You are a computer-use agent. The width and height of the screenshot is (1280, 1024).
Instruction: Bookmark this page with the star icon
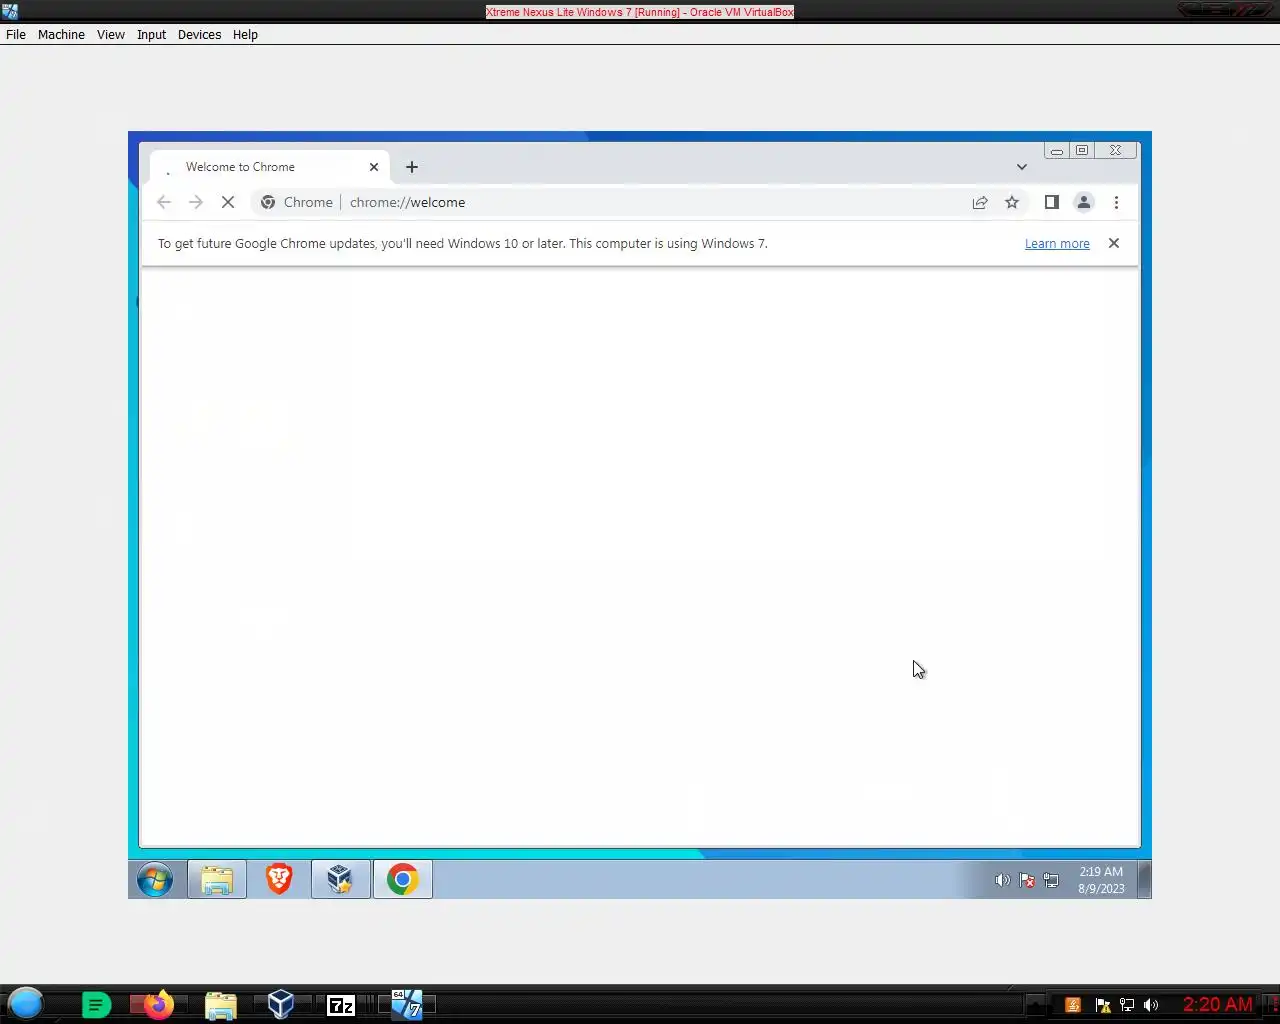tap(1012, 202)
